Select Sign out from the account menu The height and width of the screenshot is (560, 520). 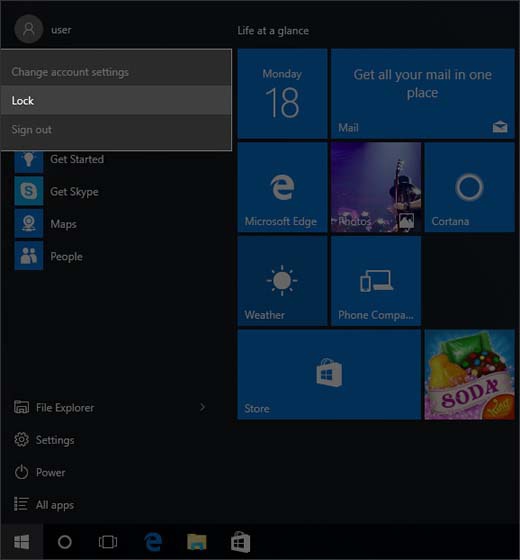[x=116, y=129]
